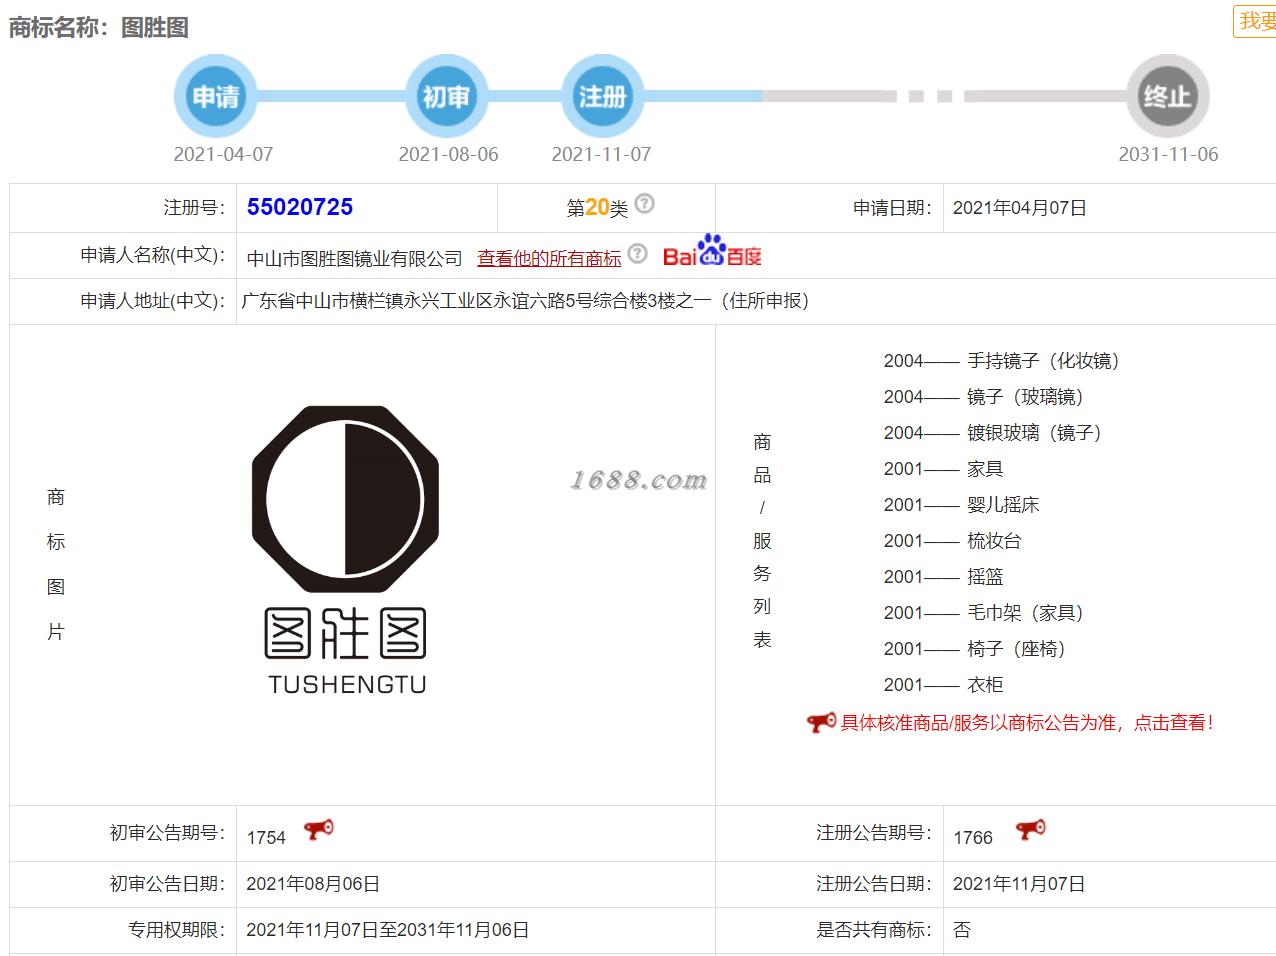Click the 注册号 label
The width and height of the screenshot is (1276, 956).
[195, 208]
